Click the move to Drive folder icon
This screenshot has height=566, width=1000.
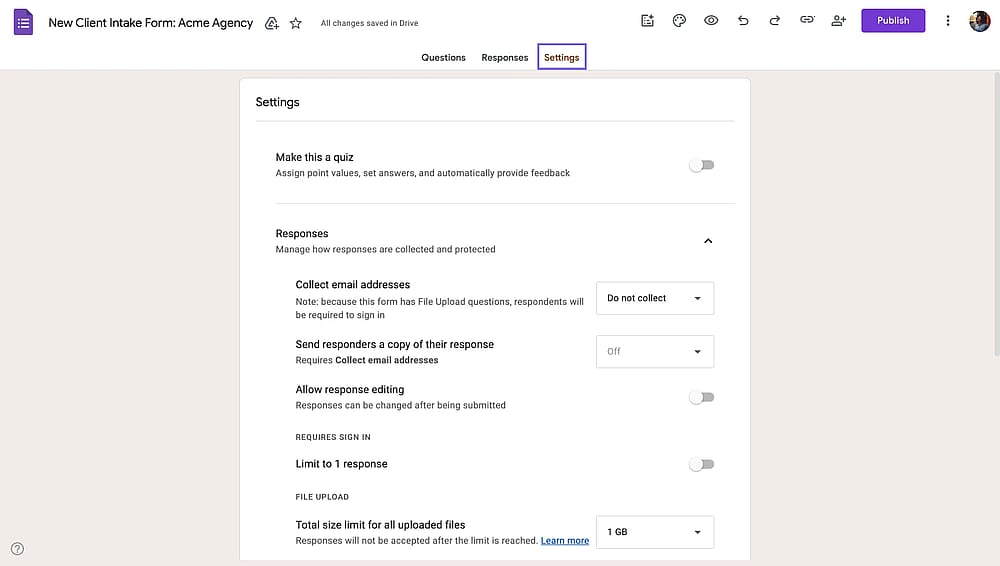(272, 23)
